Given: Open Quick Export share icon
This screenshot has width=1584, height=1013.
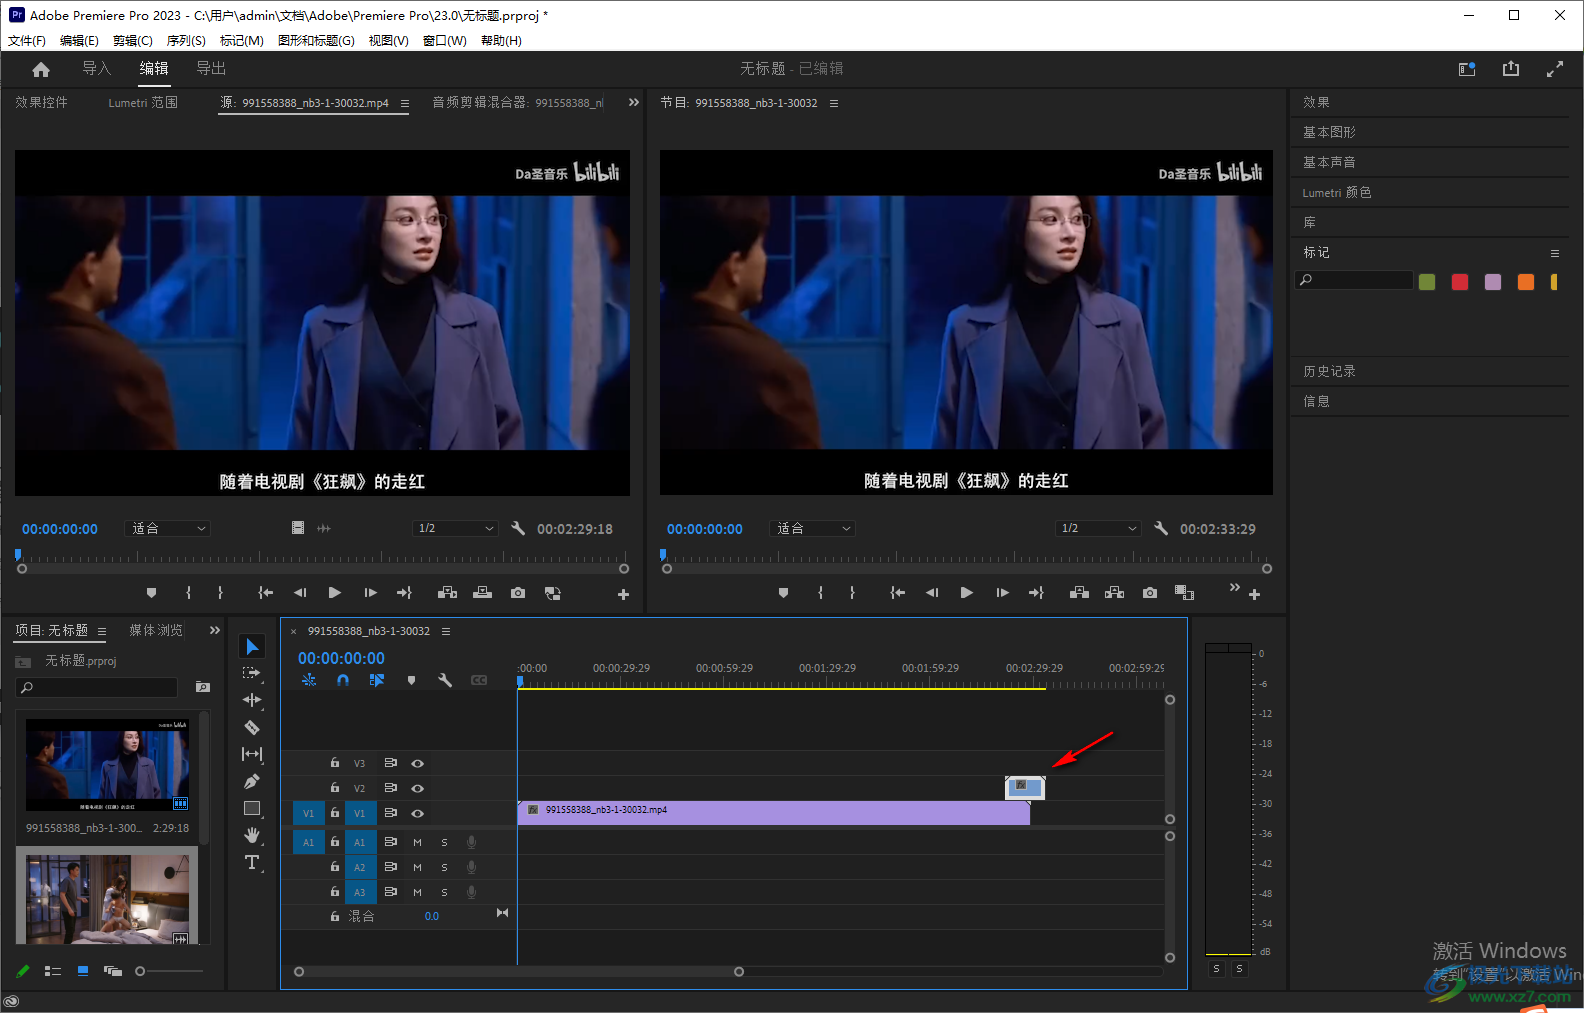Looking at the screenshot, I should (1511, 69).
